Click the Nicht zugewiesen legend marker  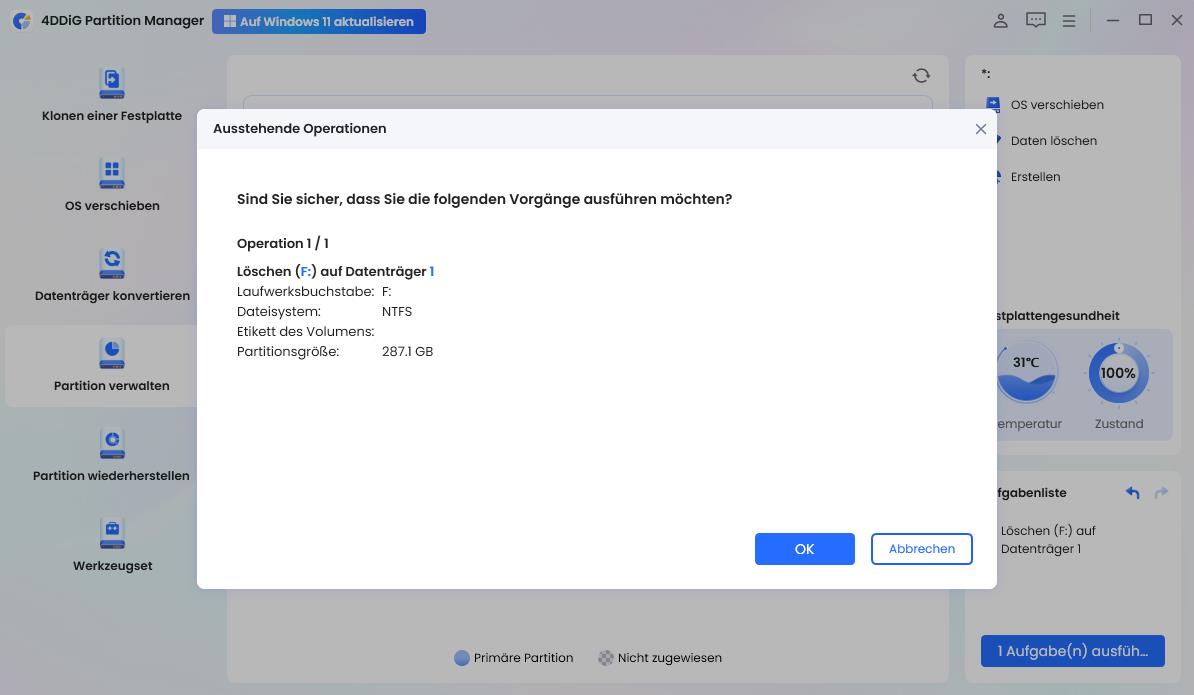(x=605, y=658)
